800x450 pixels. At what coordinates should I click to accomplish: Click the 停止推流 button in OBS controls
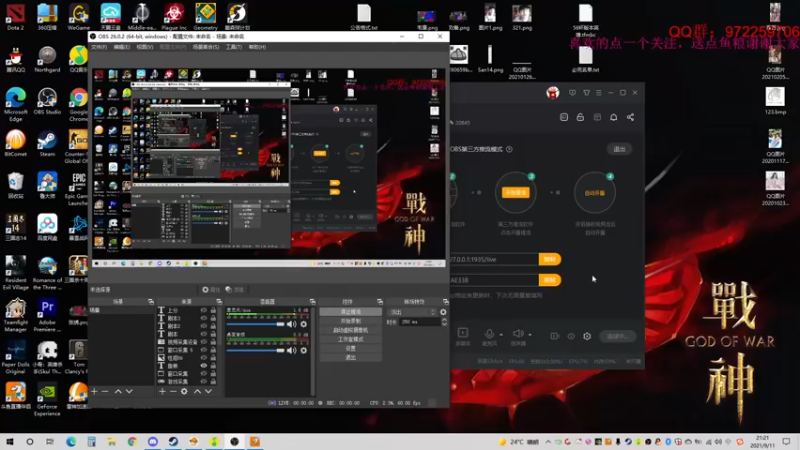click(x=351, y=312)
